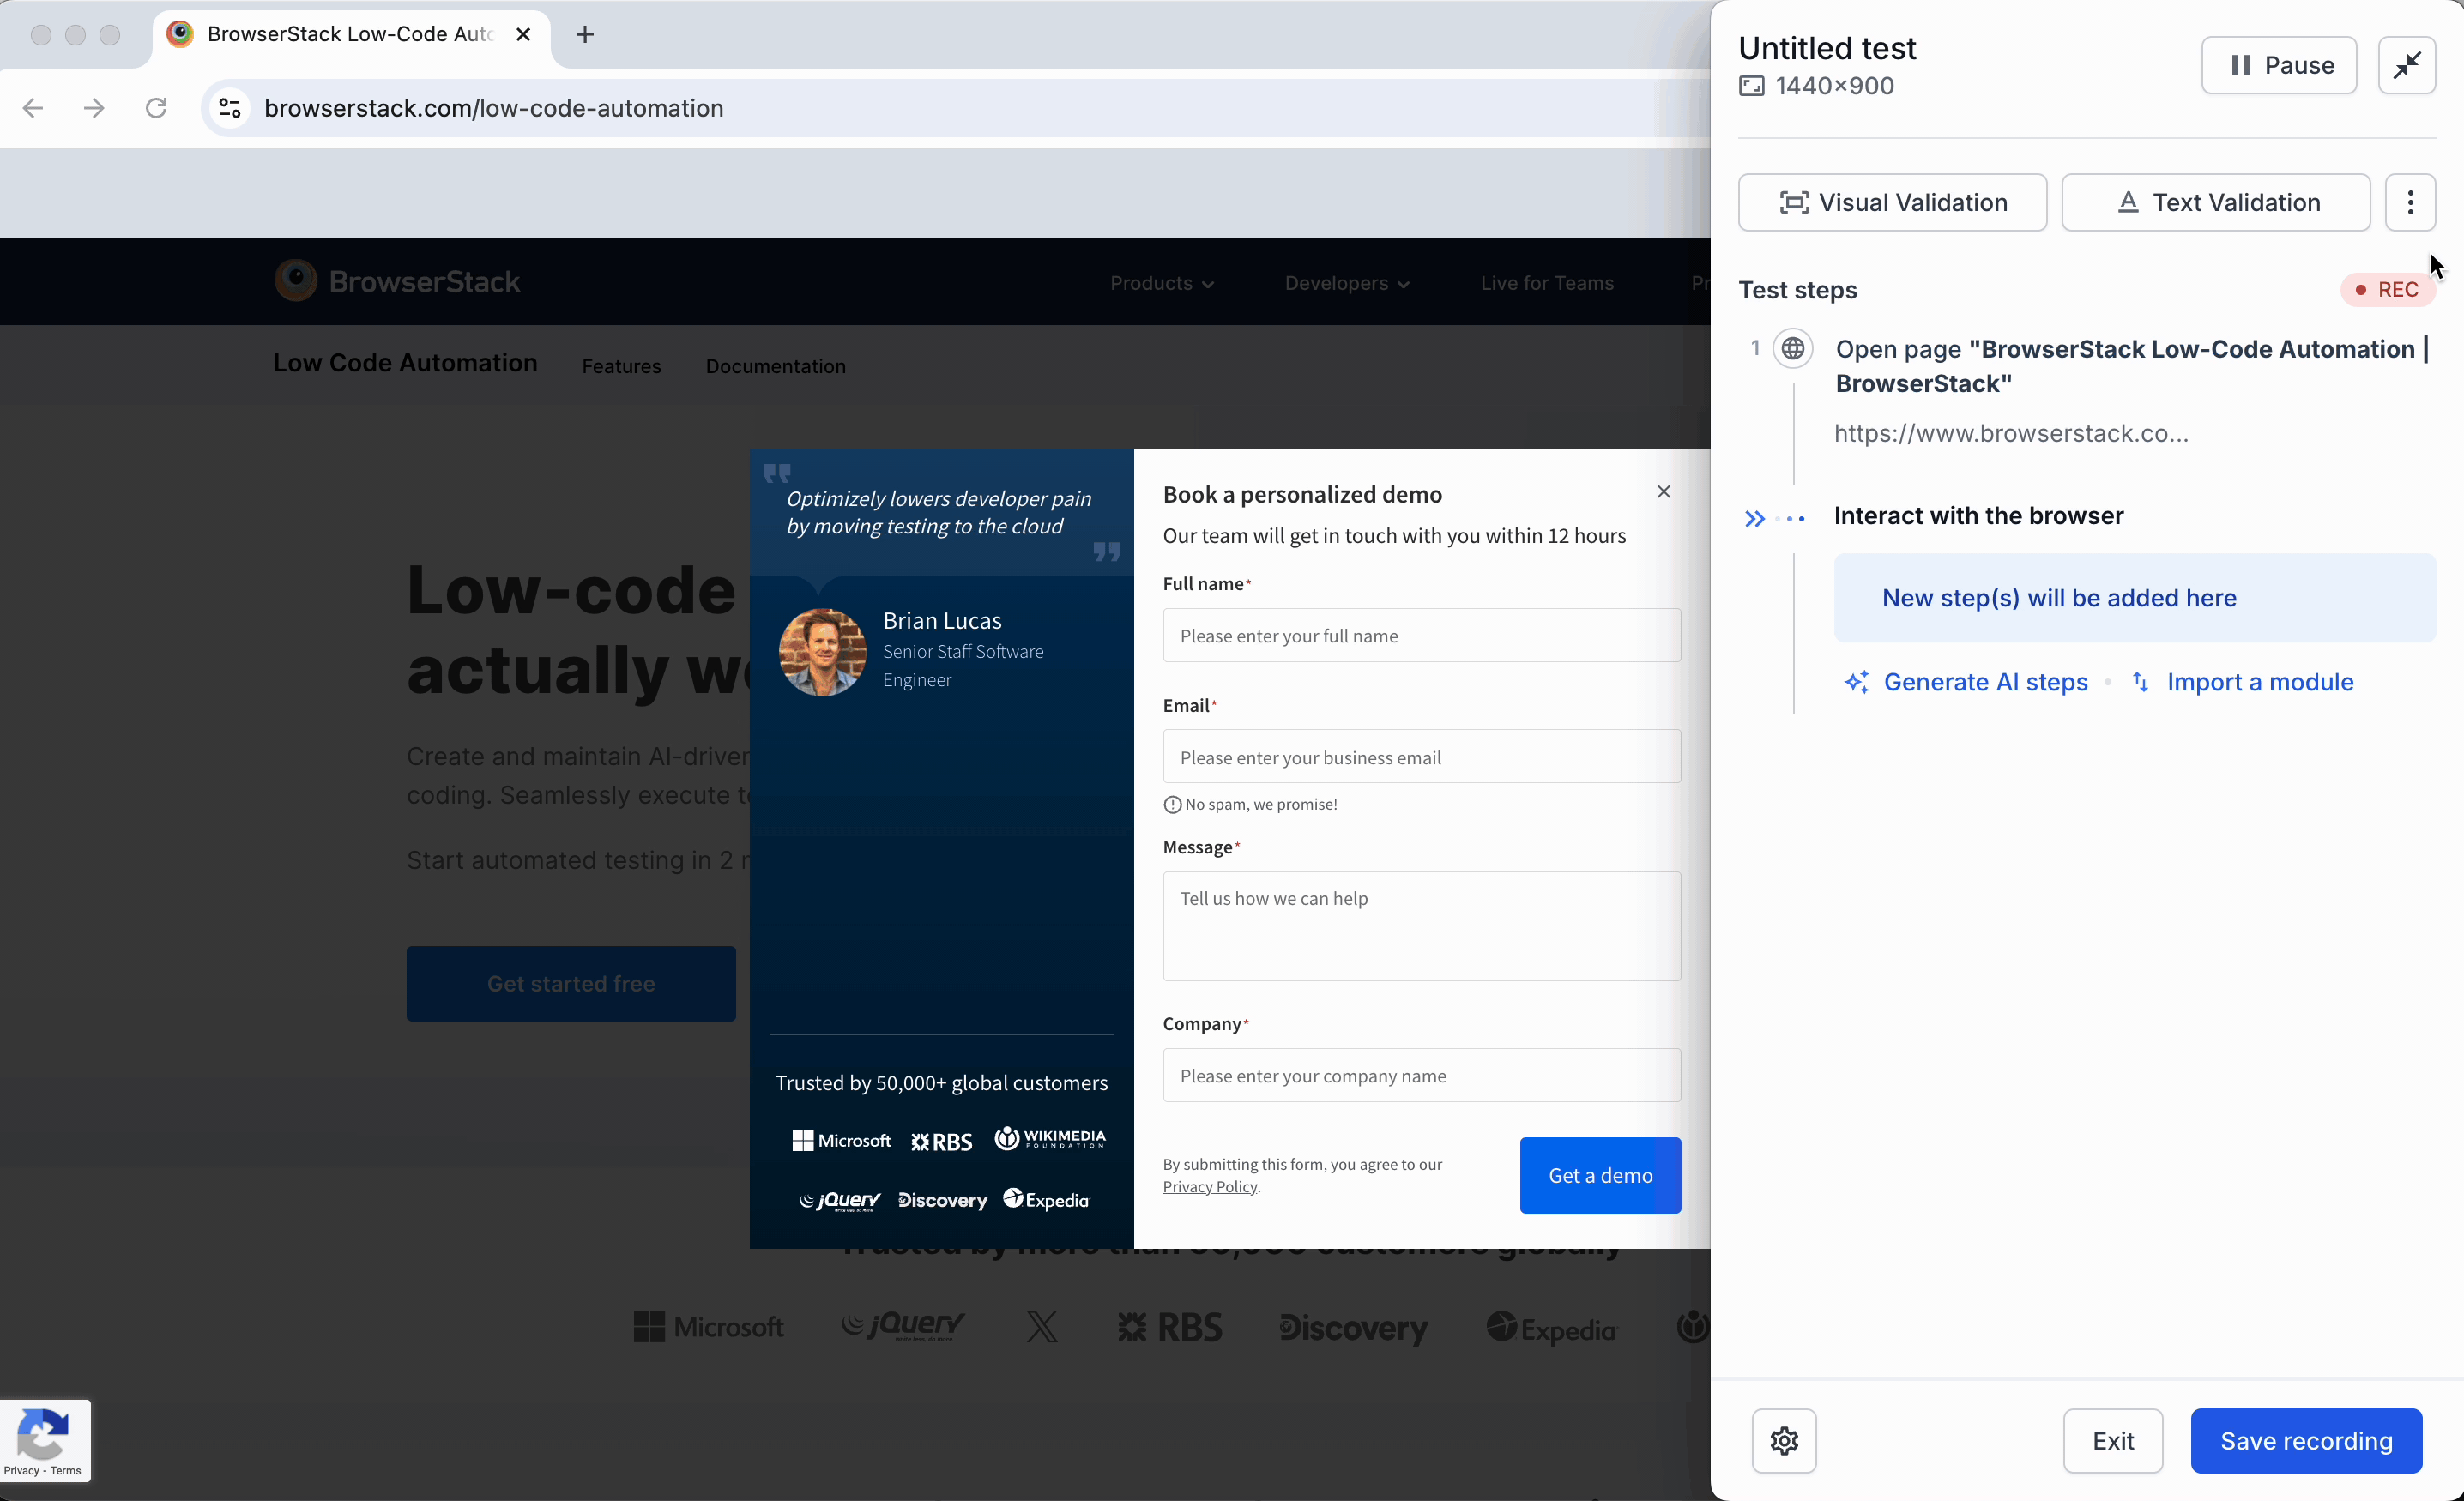Click the settings gear icon
This screenshot has height=1501, width=2464.
click(x=1785, y=1441)
